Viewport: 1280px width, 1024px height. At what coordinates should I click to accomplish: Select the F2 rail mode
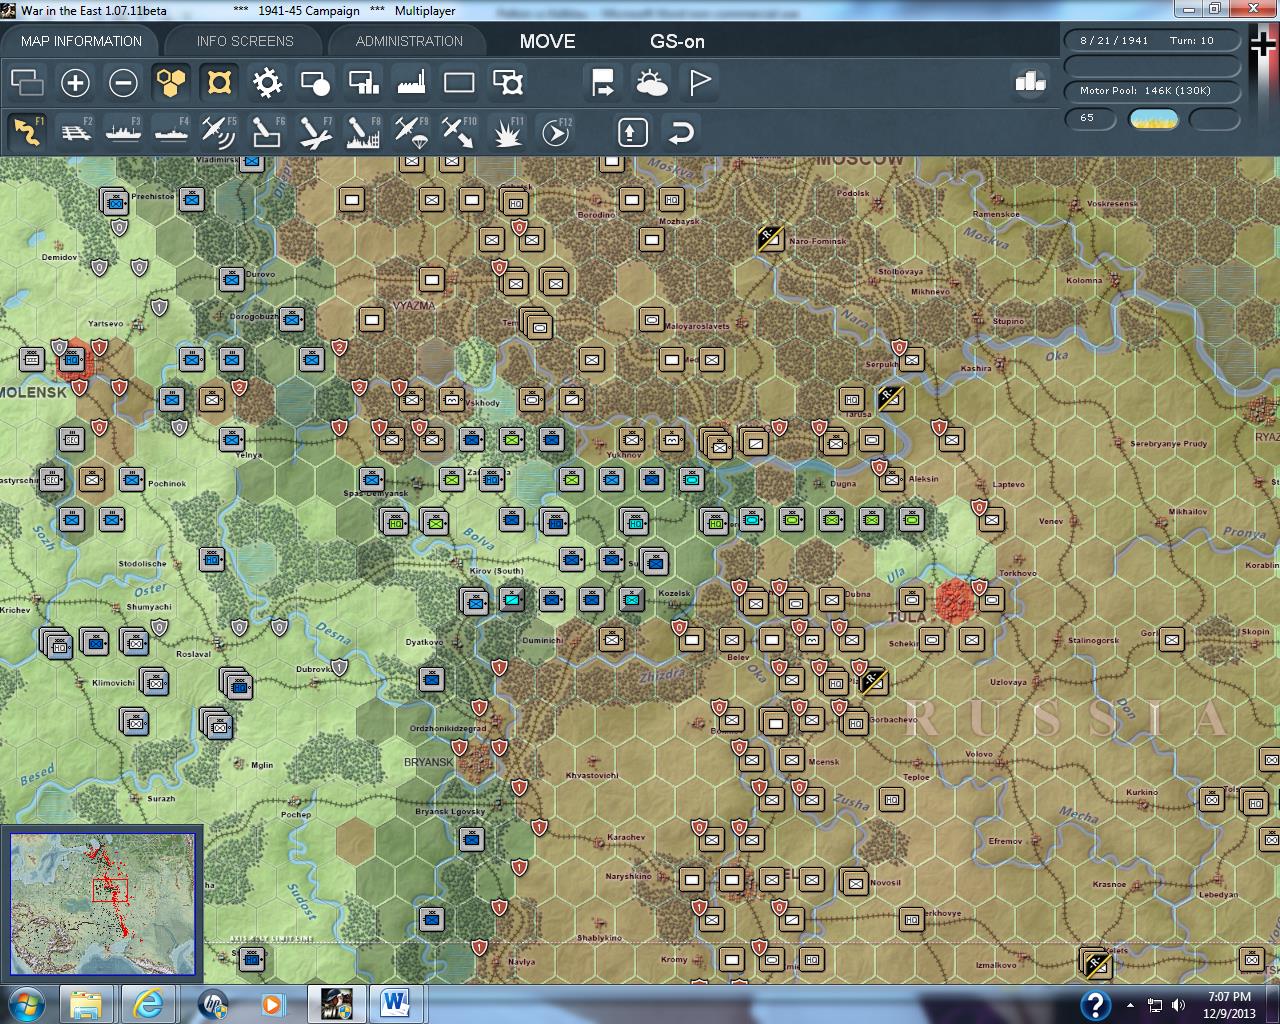tap(75, 132)
